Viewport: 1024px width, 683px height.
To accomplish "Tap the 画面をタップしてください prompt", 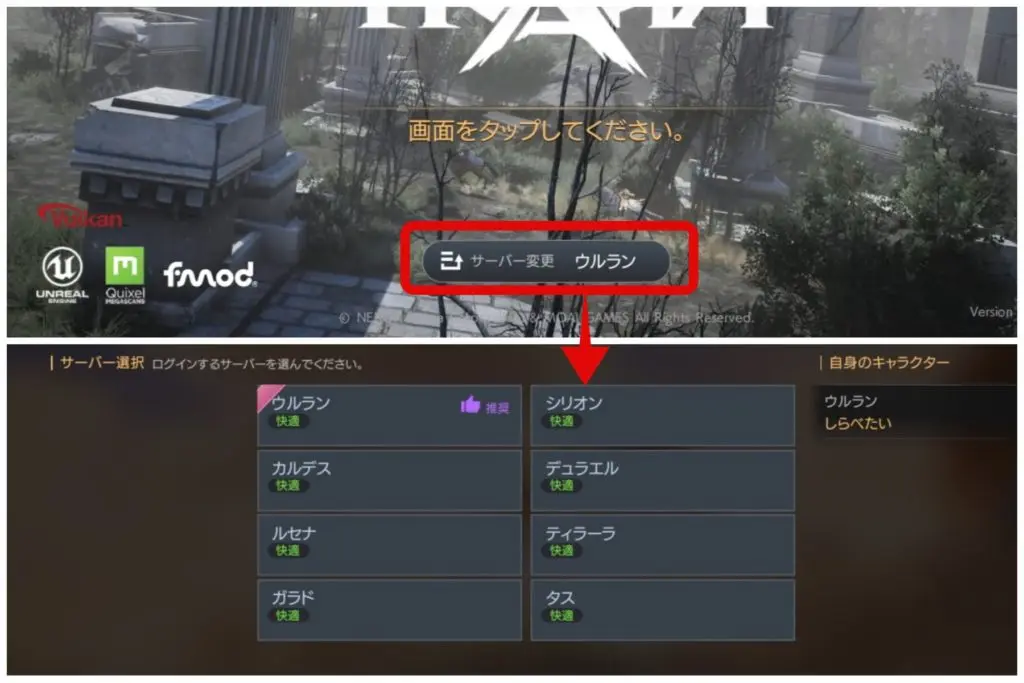I will point(546,131).
